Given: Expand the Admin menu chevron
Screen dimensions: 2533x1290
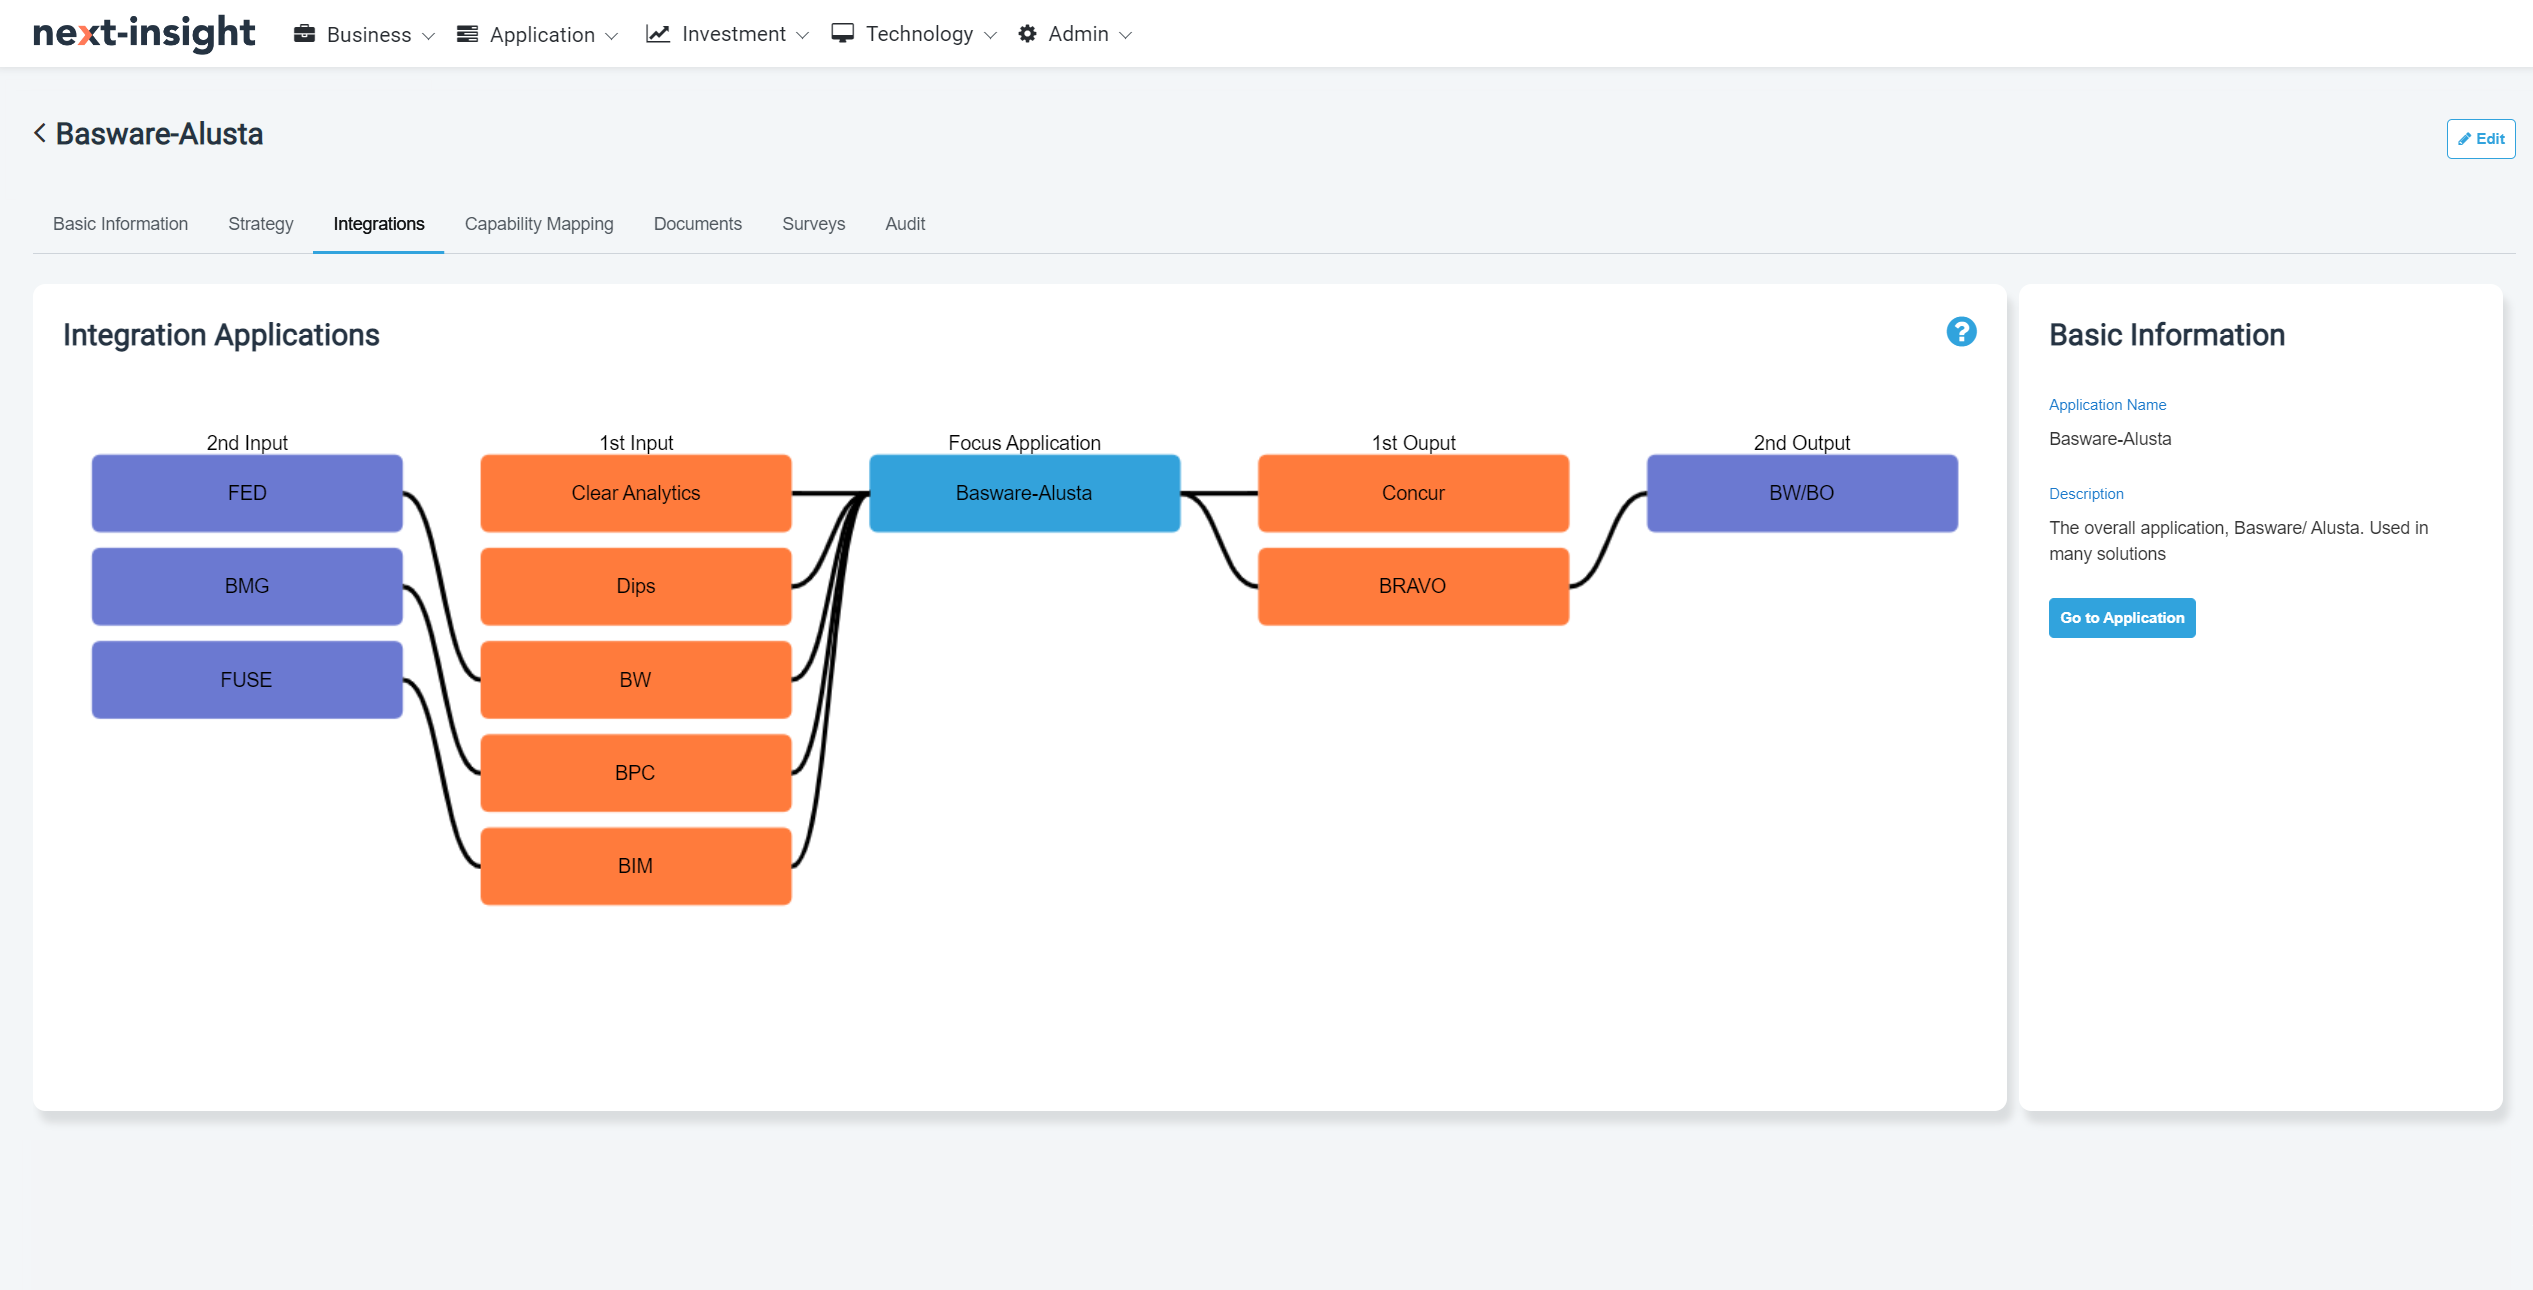Looking at the screenshot, I should (1125, 35).
